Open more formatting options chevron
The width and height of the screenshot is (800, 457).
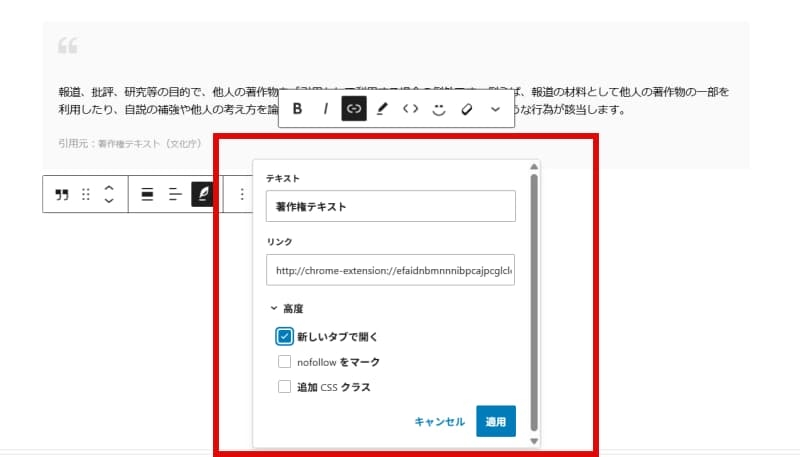[495, 109]
